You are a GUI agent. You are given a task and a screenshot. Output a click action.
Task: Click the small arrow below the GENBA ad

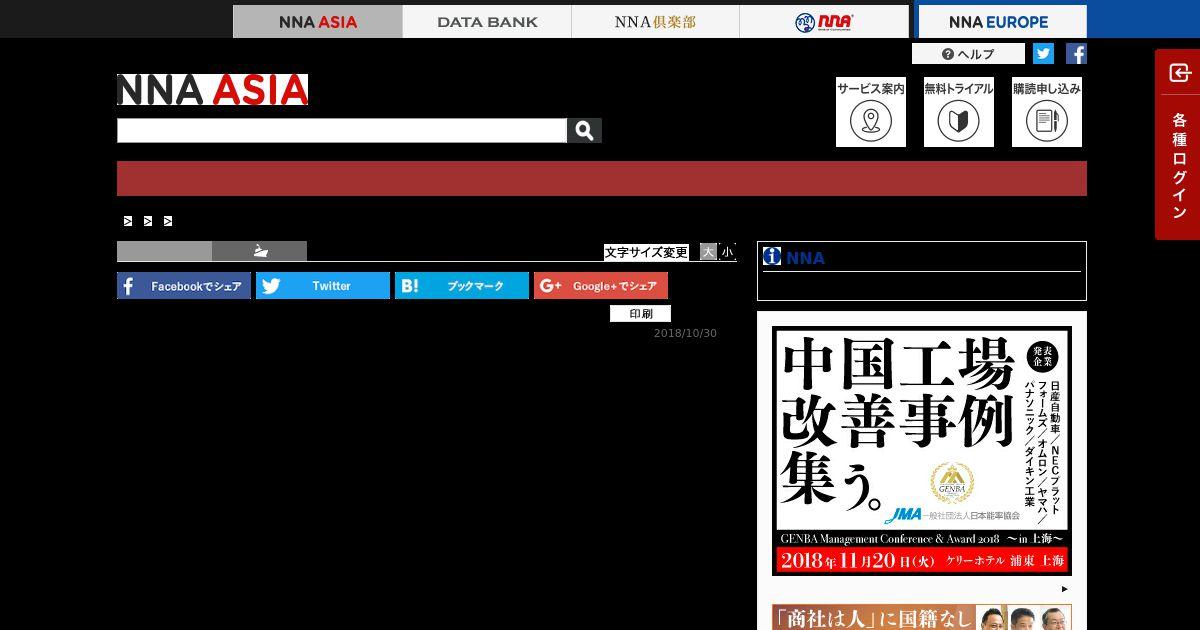pos(1065,589)
